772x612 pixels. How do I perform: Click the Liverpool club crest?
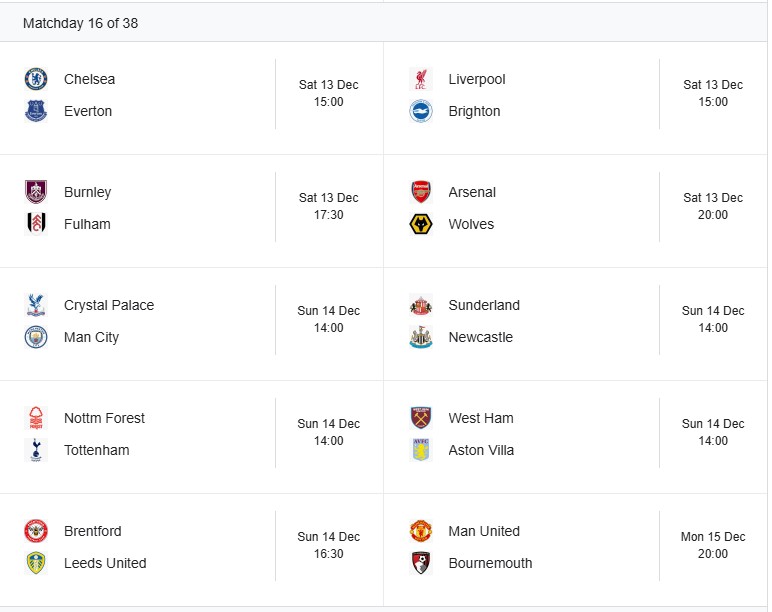pyautogui.click(x=421, y=79)
